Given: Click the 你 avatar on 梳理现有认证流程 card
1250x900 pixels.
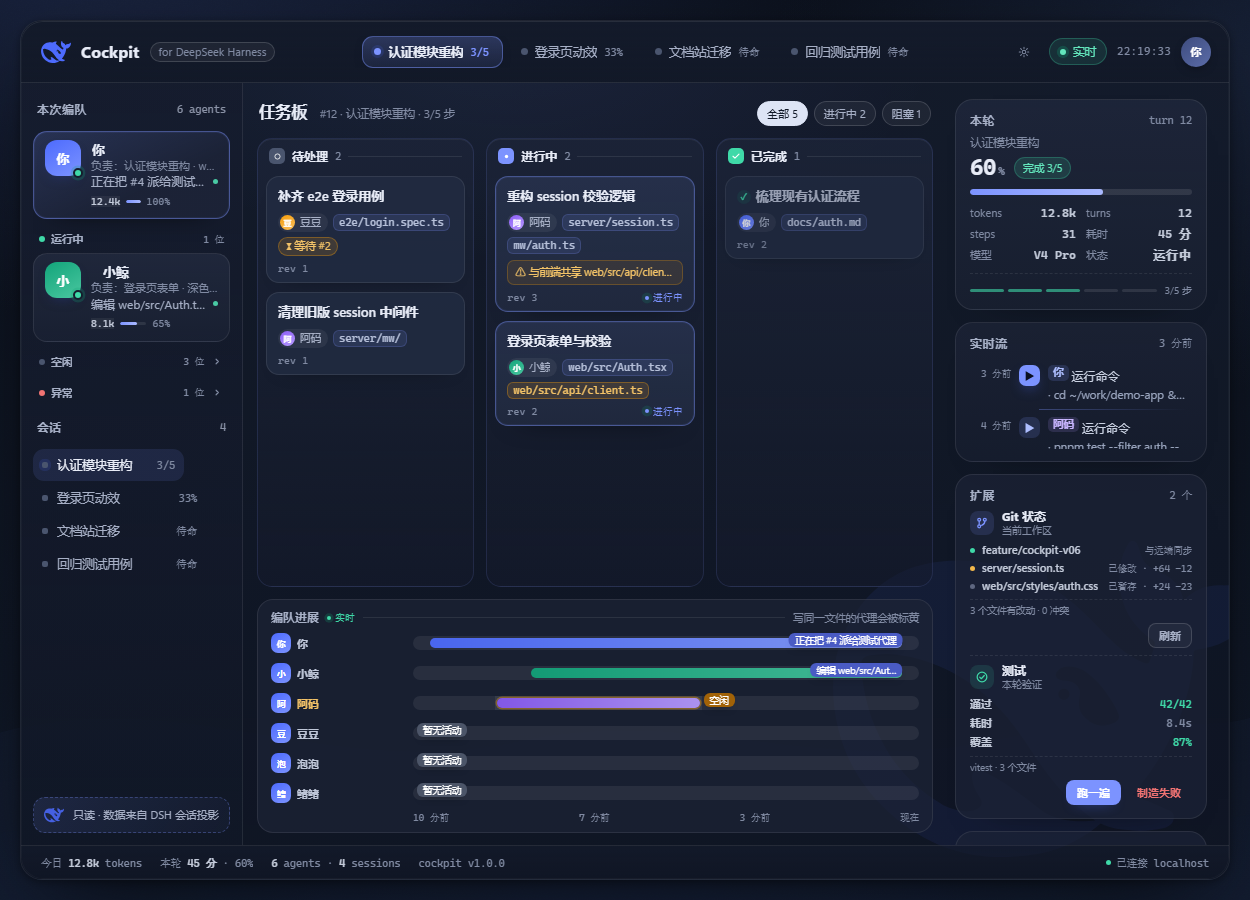Looking at the screenshot, I should point(746,222).
